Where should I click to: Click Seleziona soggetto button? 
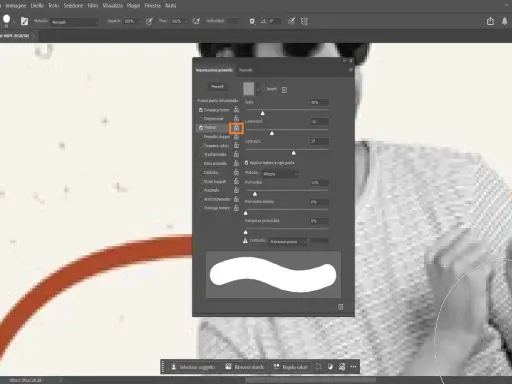click(194, 367)
